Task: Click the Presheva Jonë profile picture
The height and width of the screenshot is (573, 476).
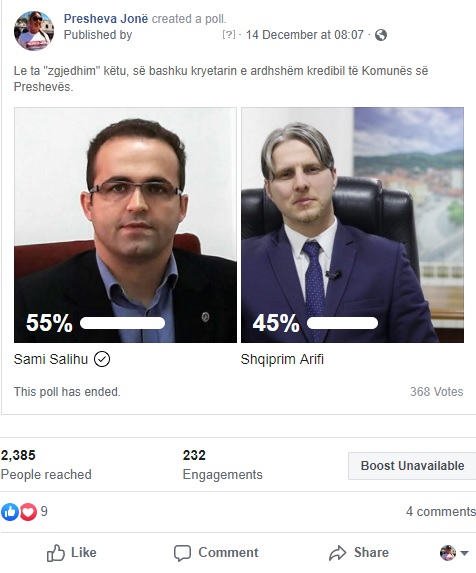Action: click(x=34, y=31)
